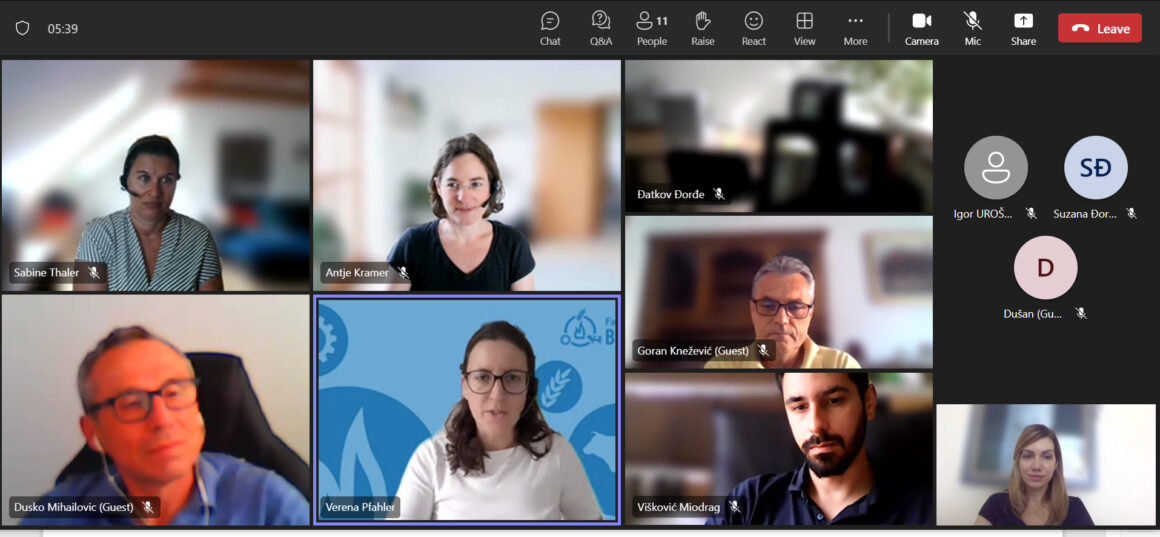Click the shield security icon
Screen dimensions: 1160x537
point(22,28)
